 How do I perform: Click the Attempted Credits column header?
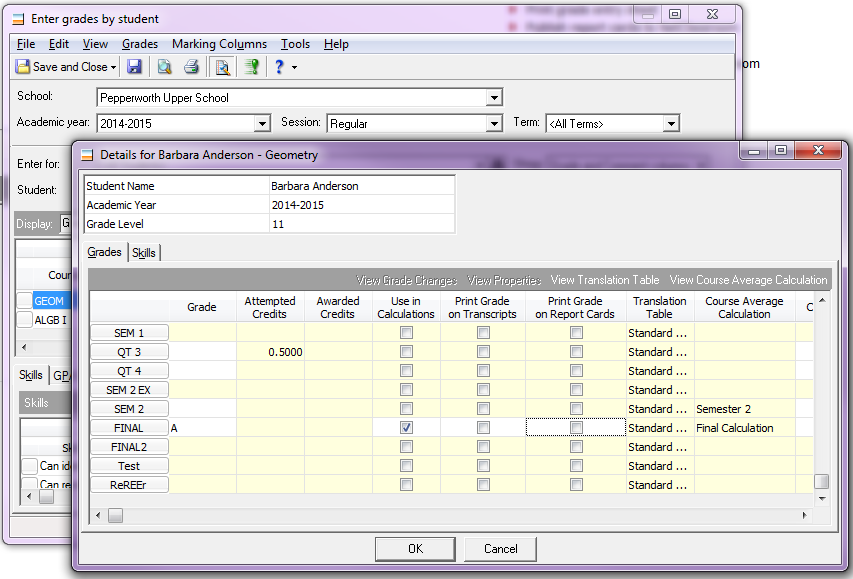coord(270,307)
